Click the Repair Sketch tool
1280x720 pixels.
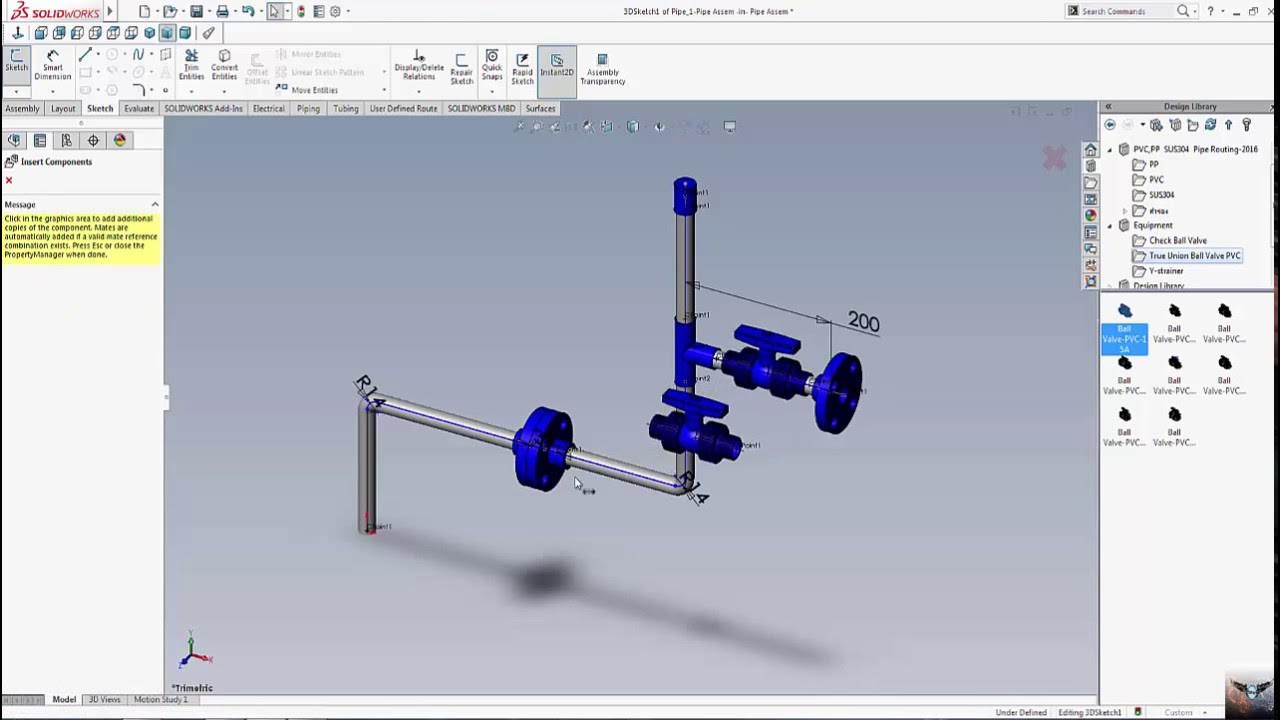pos(461,68)
